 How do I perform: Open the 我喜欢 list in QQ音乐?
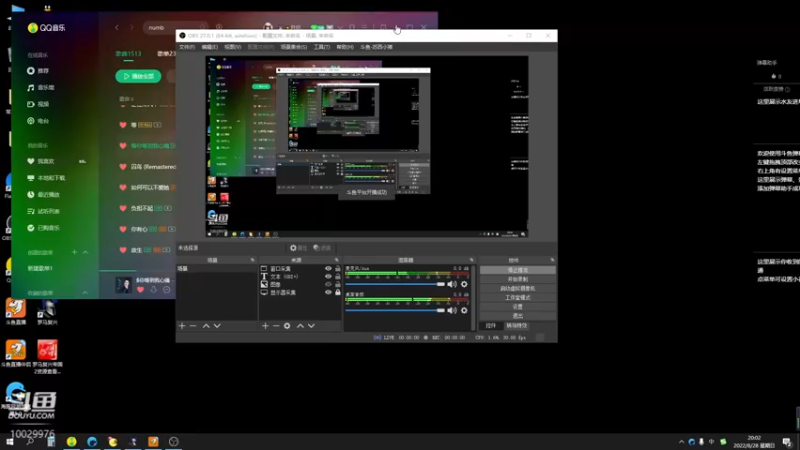41,161
